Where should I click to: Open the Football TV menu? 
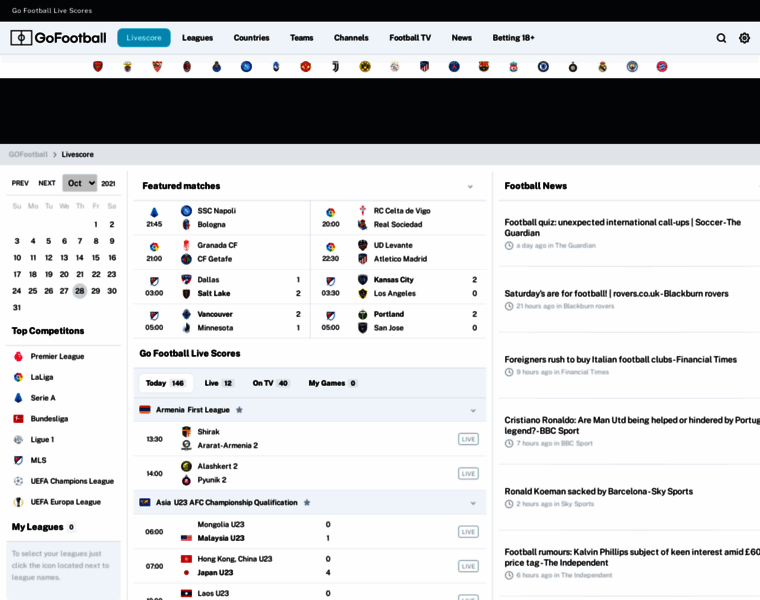point(410,38)
